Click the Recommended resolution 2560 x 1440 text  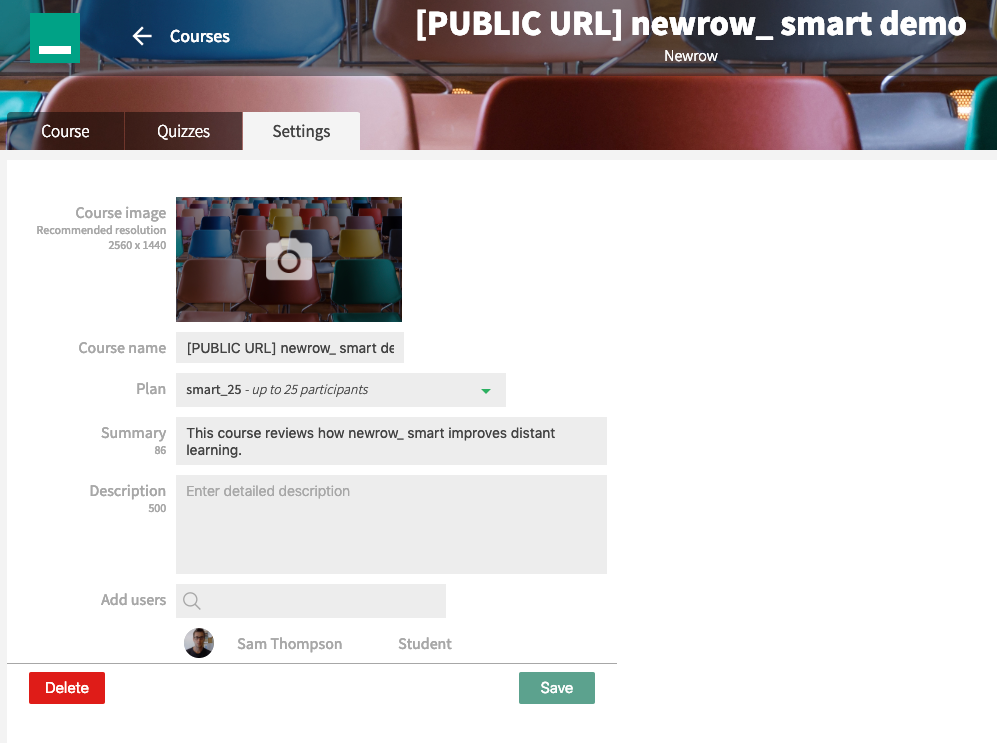click(x=101, y=238)
